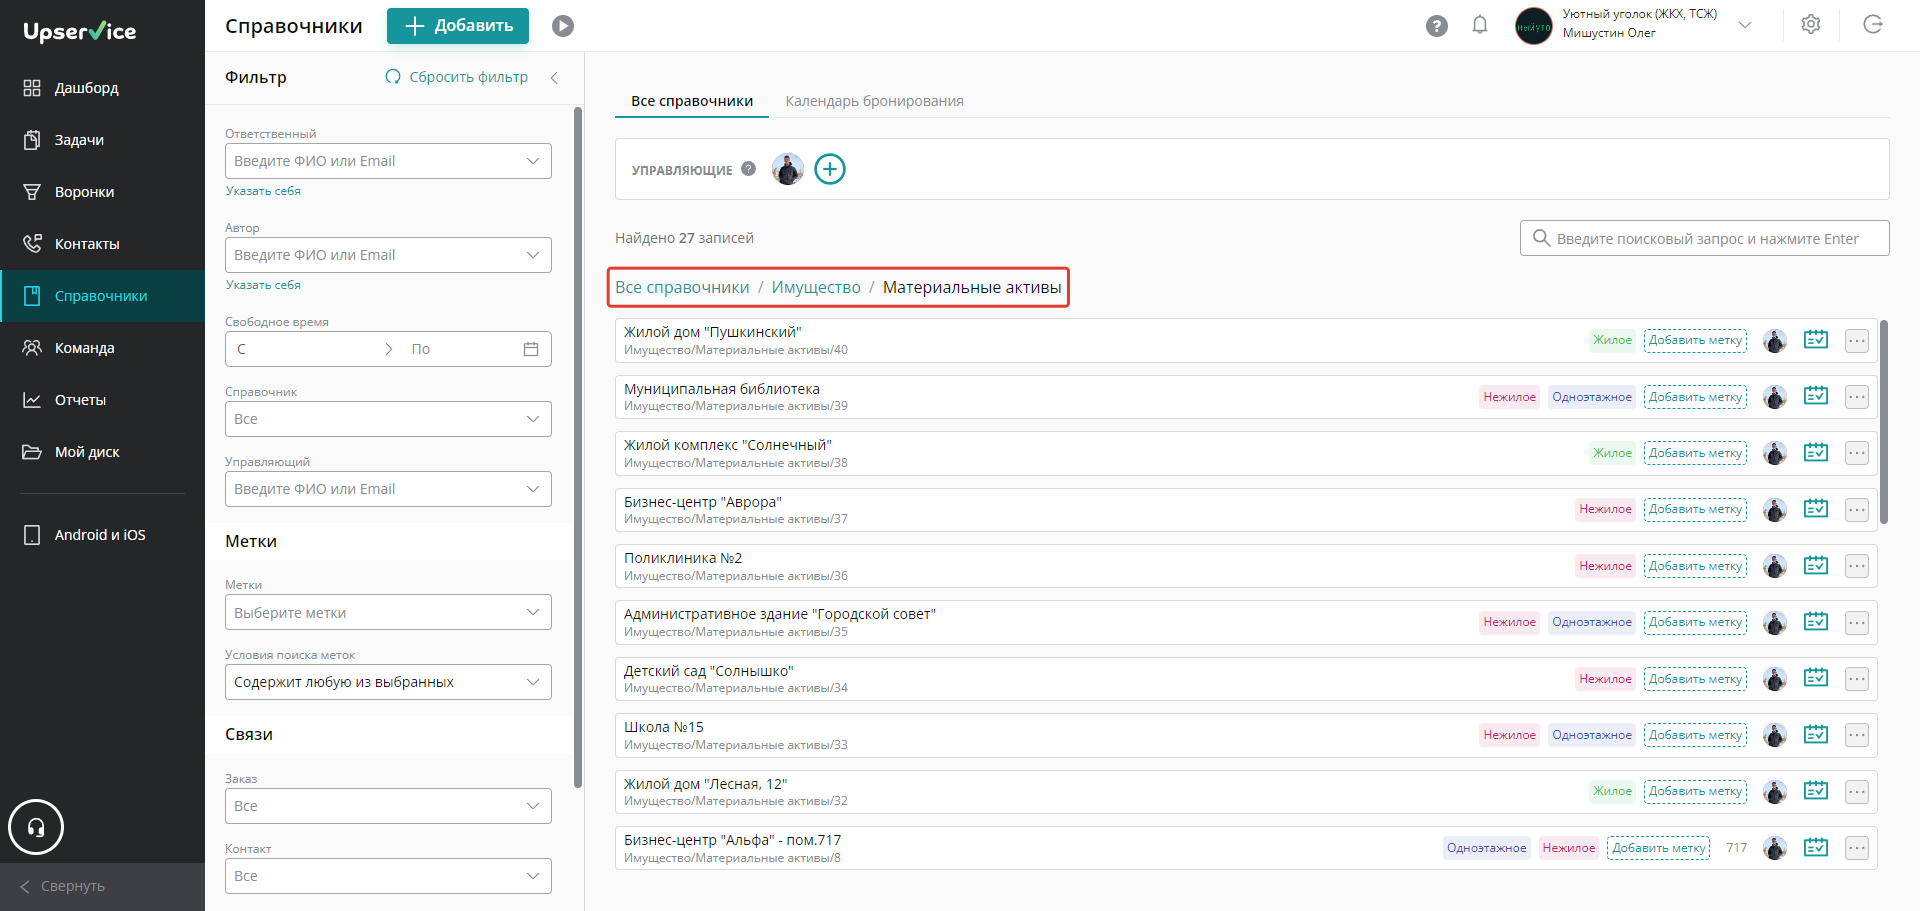Open the Выберите метки dropdown
Screen dimensions: 1920x911
click(x=388, y=612)
